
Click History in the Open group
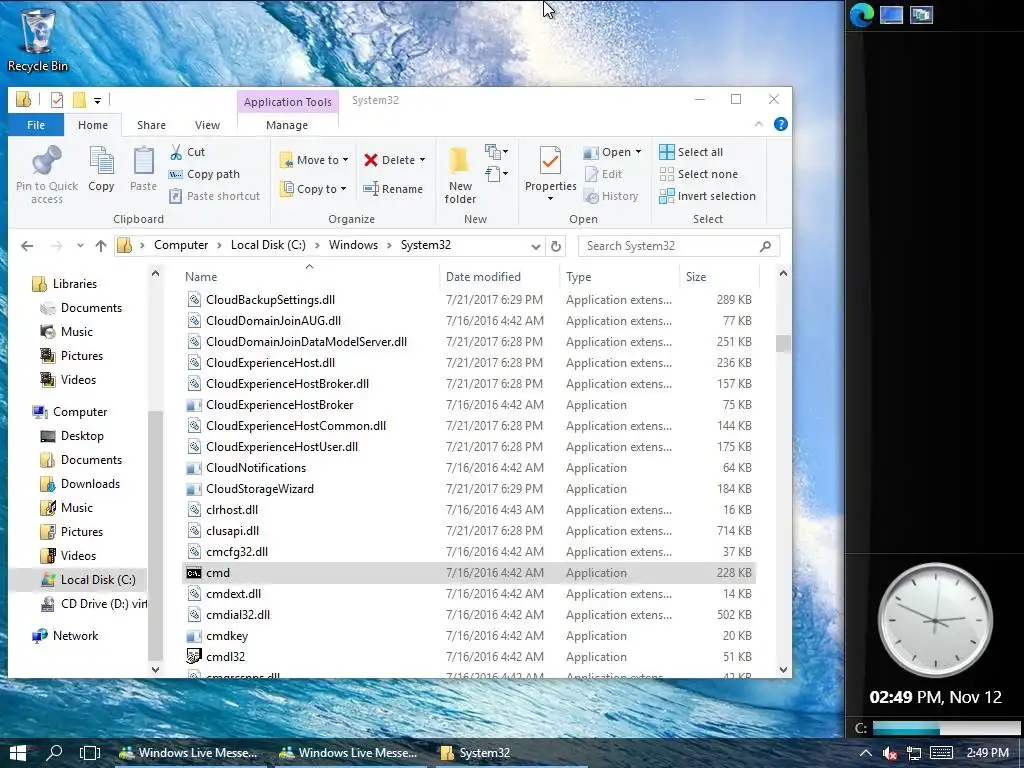pos(611,196)
